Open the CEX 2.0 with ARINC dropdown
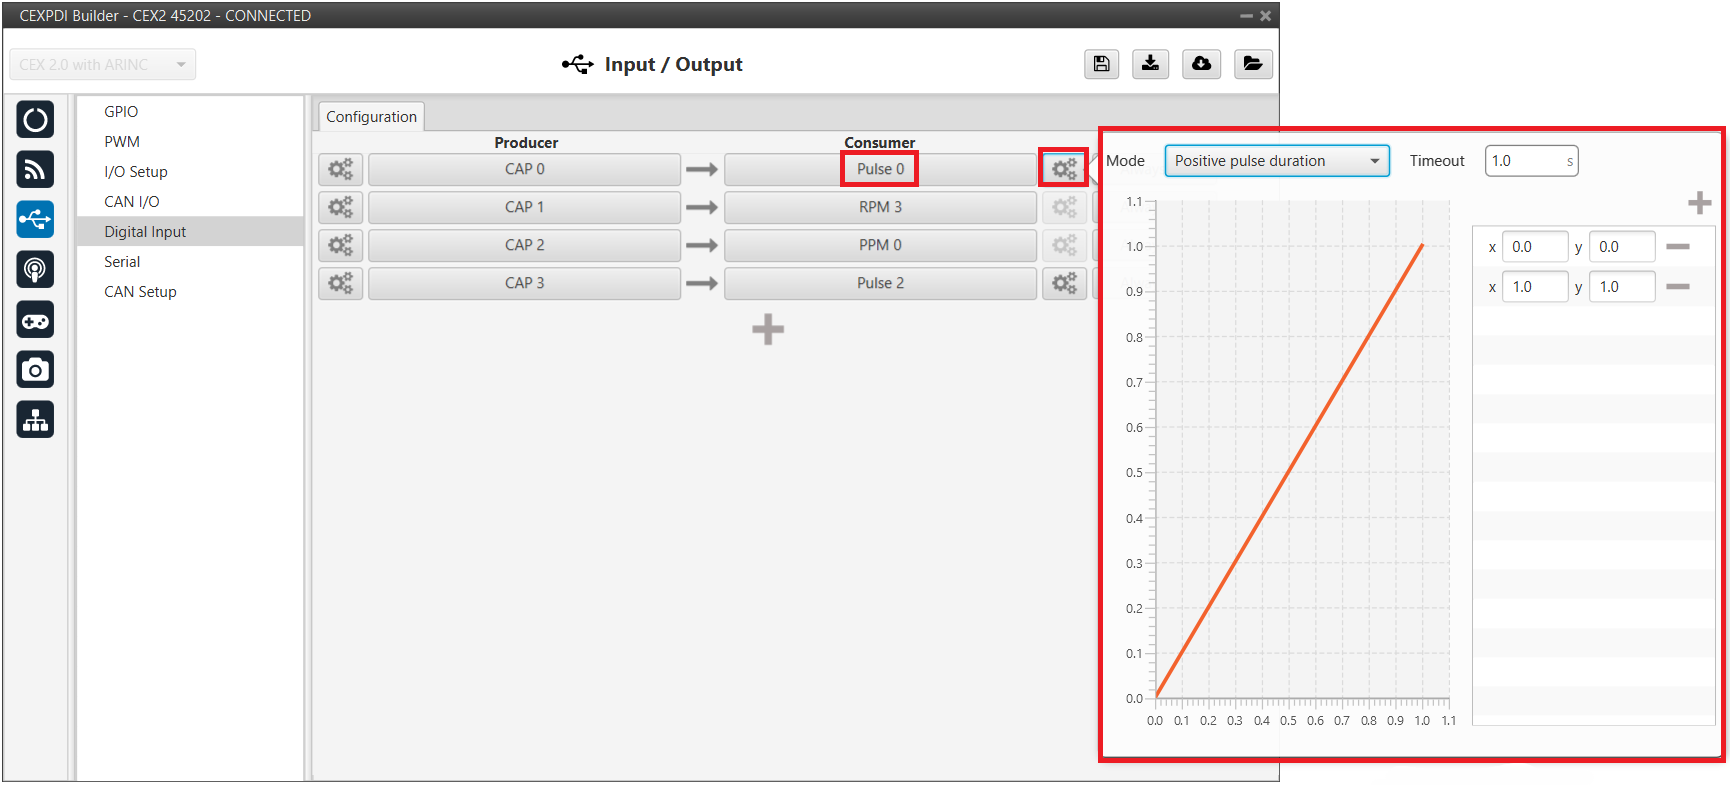1730x785 pixels. tap(102, 65)
